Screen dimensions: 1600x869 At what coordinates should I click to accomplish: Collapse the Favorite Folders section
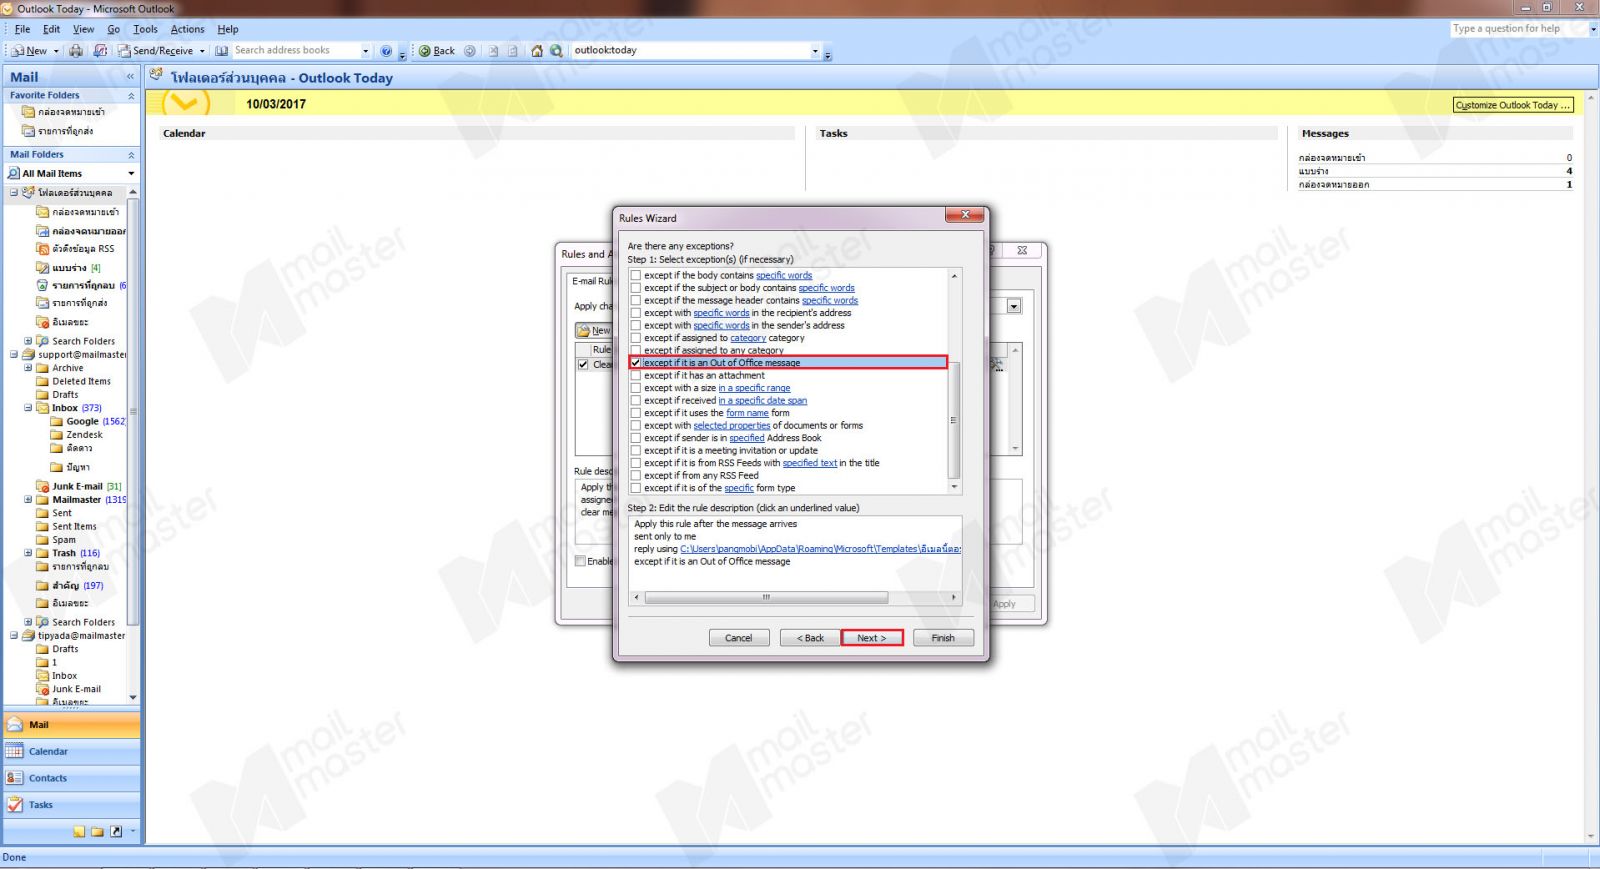(x=131, y=95)
